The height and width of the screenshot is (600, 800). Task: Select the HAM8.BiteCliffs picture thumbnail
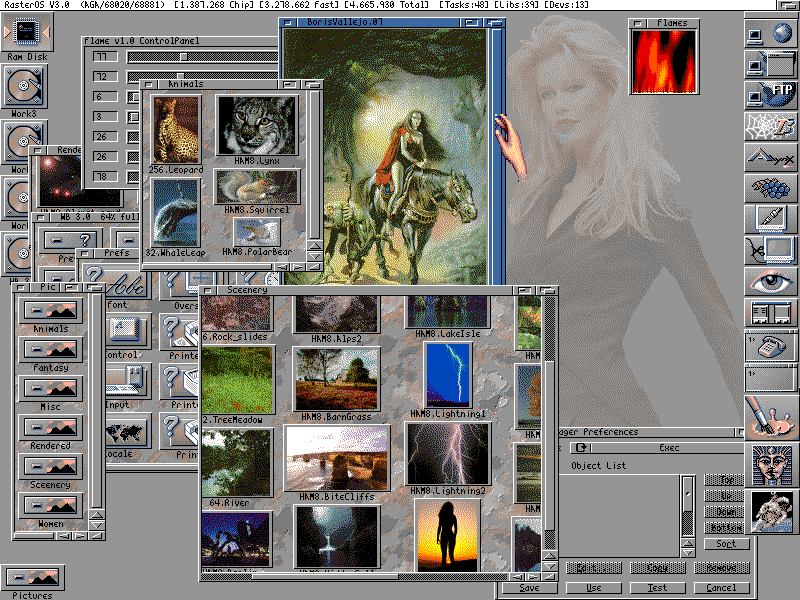(337, 459)
